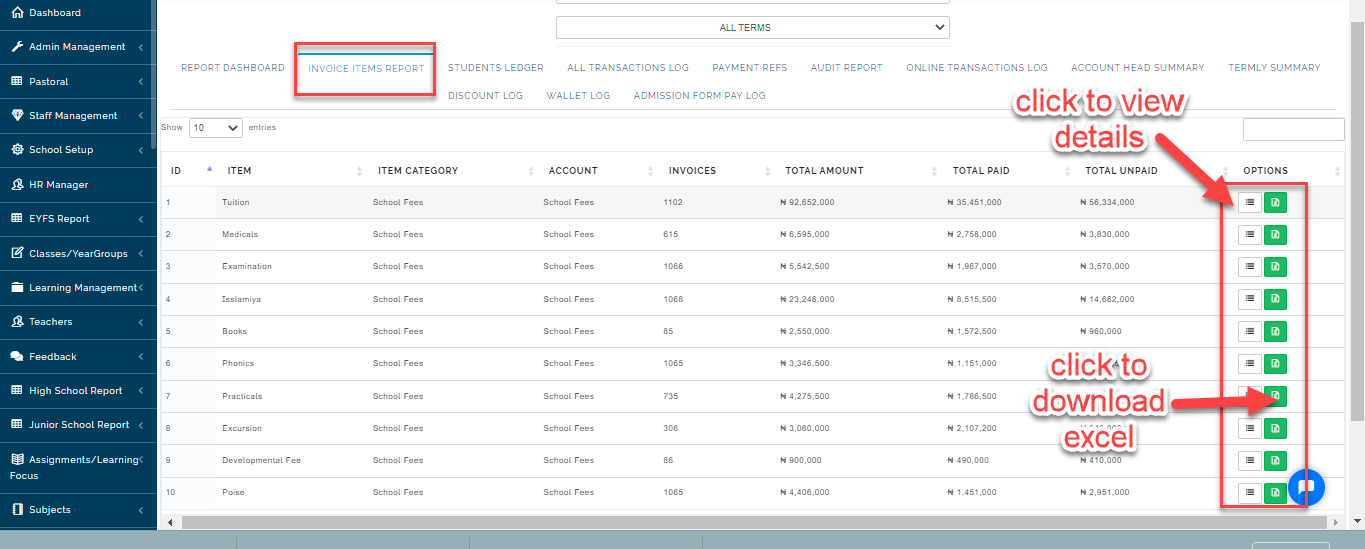1365x549 pixels.
Task: Show details of Isslamiya invoice item
Action: (x=1249, y=299)
